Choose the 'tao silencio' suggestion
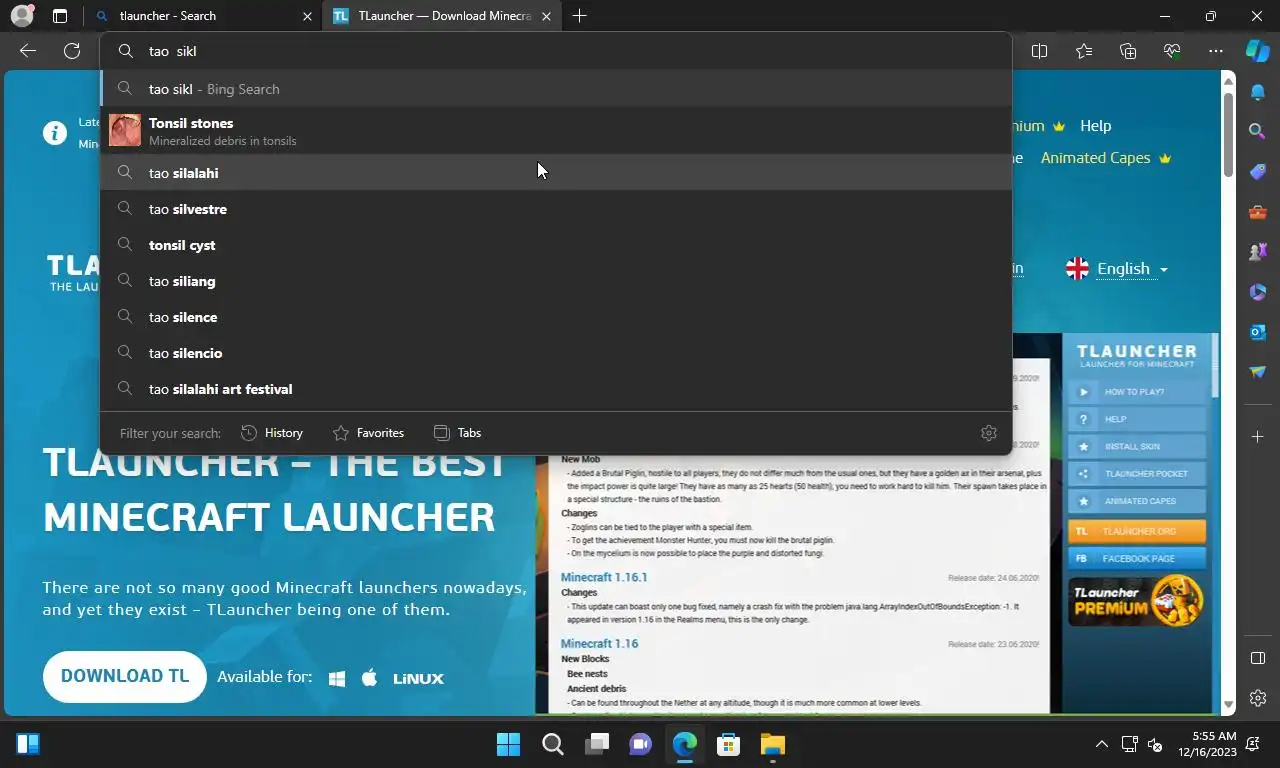 pos(556,353)
